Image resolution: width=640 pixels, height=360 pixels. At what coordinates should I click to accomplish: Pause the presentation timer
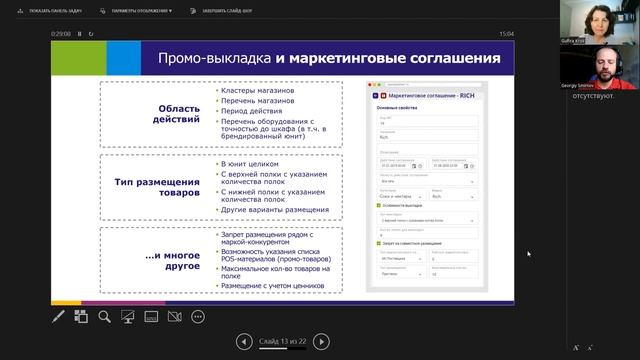tap(80, 34)
